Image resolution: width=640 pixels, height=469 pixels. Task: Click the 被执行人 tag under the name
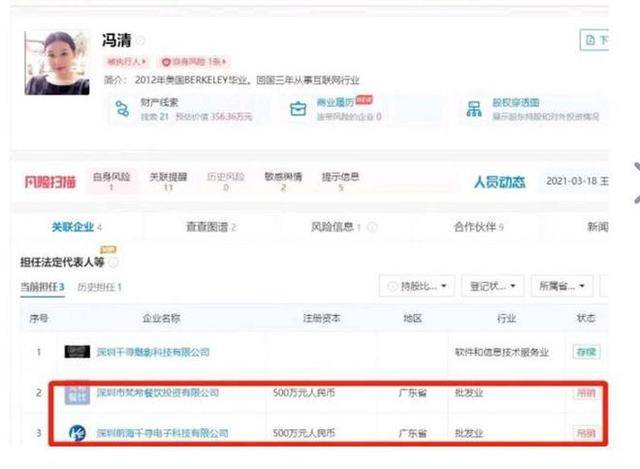coord(126,62)
